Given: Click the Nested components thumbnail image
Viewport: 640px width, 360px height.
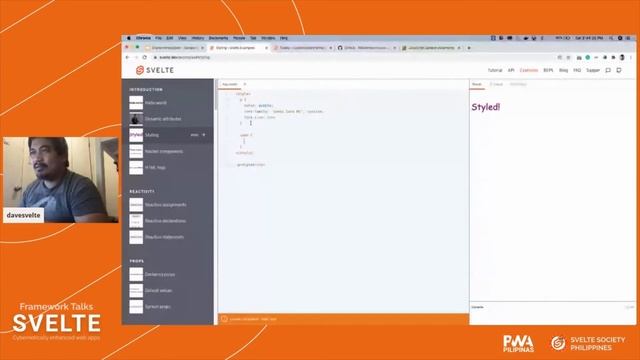Looking at the screenshot, I should [136, 151].
